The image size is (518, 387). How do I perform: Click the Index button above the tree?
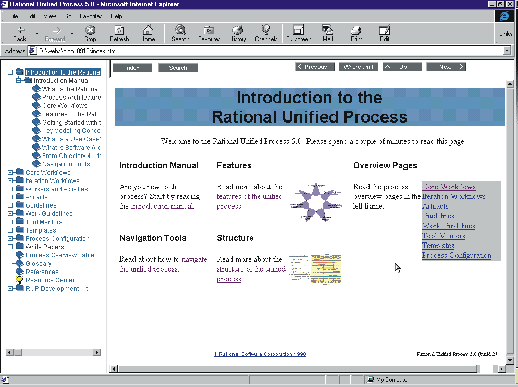click(x=133, y=68)
